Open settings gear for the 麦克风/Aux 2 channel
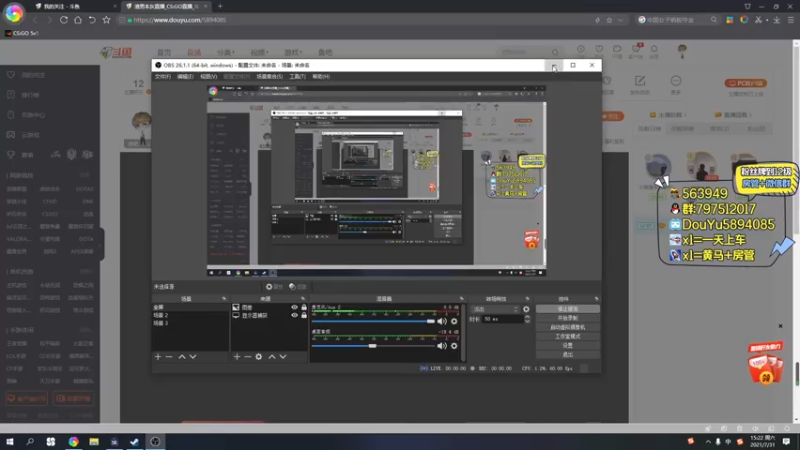 click(454, 321)
